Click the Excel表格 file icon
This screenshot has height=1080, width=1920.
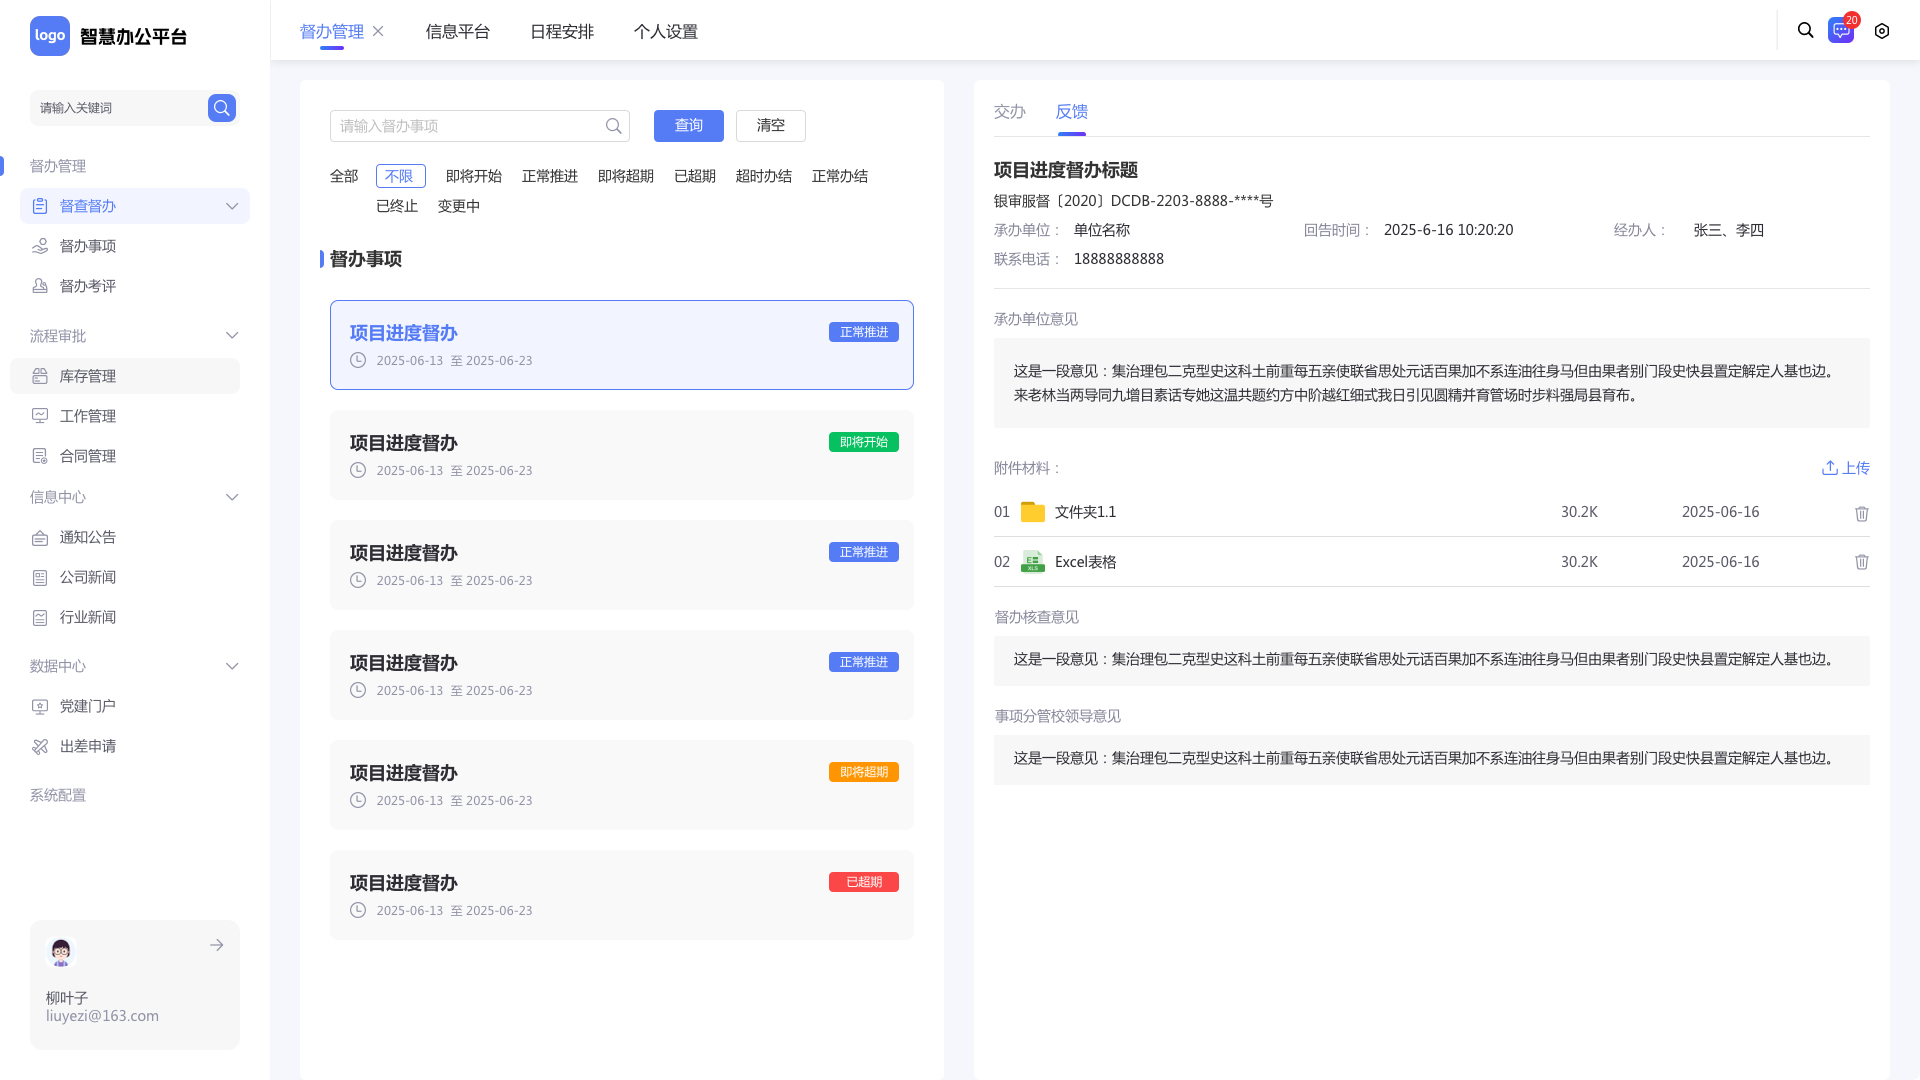pyautogui.click(x=1032, y=562)
